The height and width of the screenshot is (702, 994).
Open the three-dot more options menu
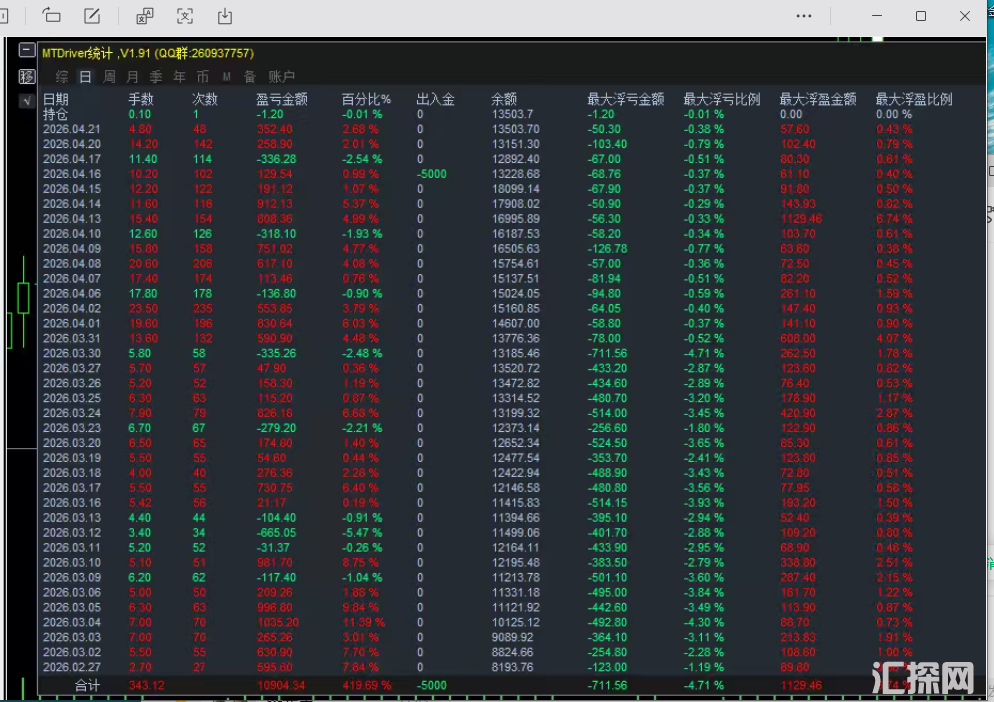804,16
